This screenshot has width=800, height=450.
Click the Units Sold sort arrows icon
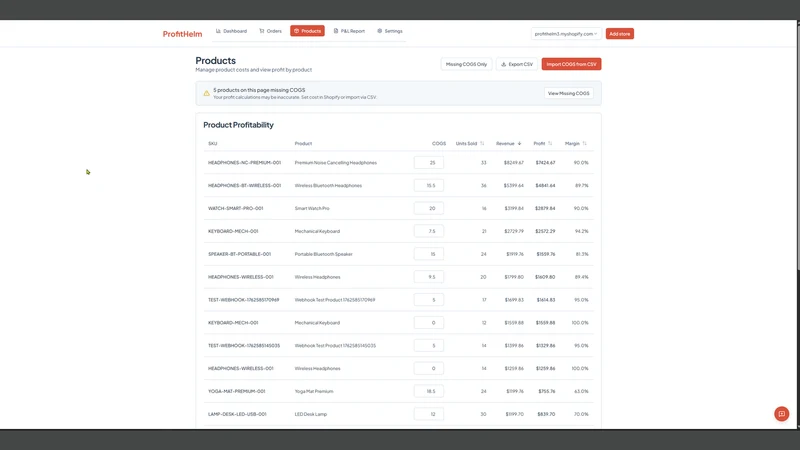[482, 143]
